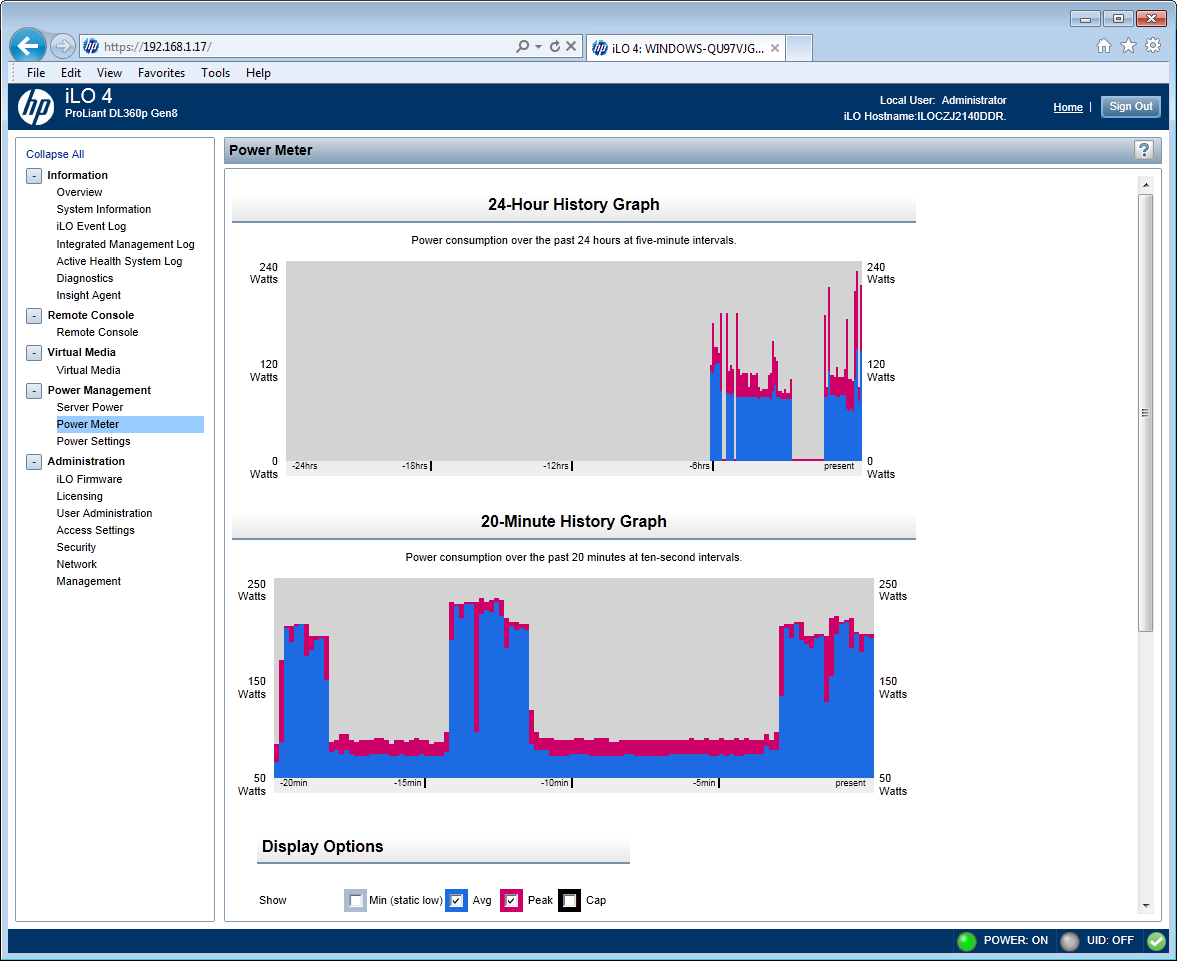Screen dimensions: 1177x961
Task: Open the Power Settings page
Action: [x=93, y=441]
